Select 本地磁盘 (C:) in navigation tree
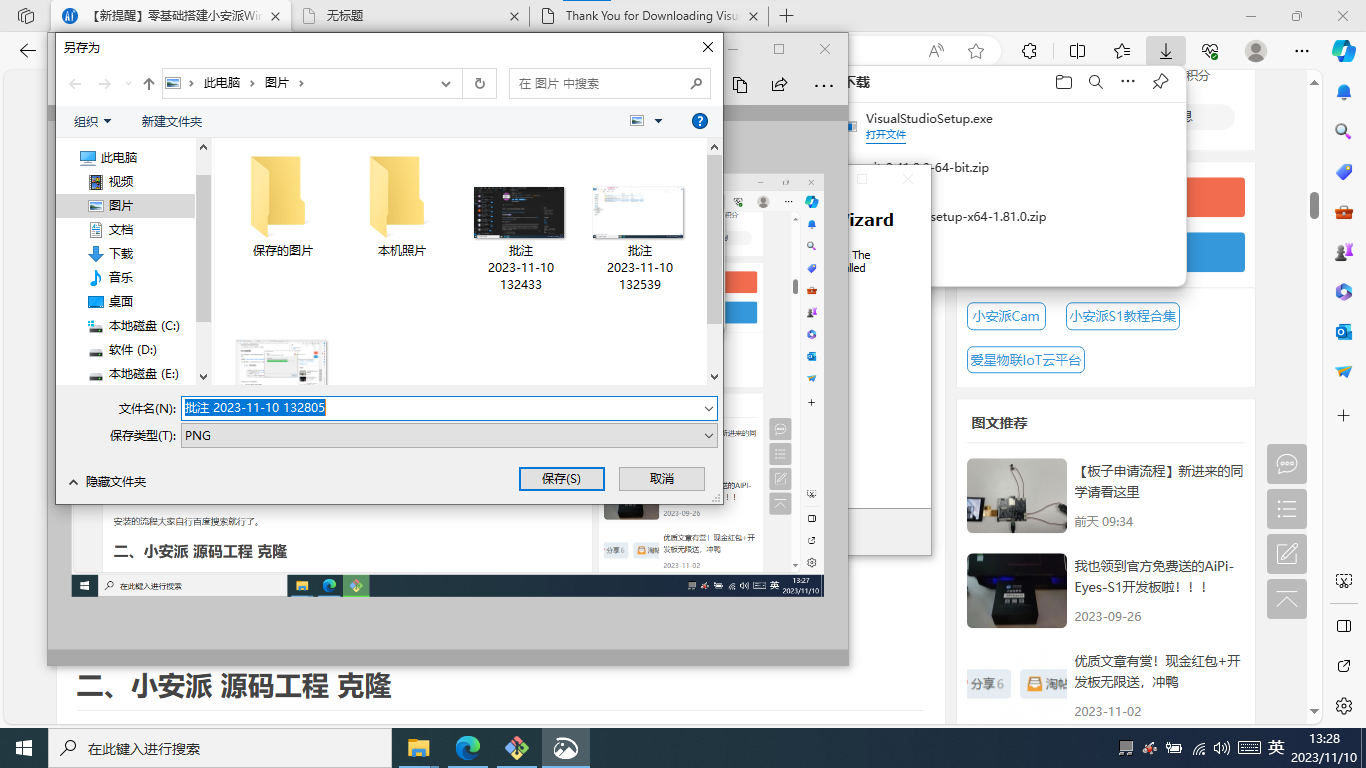The width and height of the screenshot is (1366, 768). pos(133,325)
